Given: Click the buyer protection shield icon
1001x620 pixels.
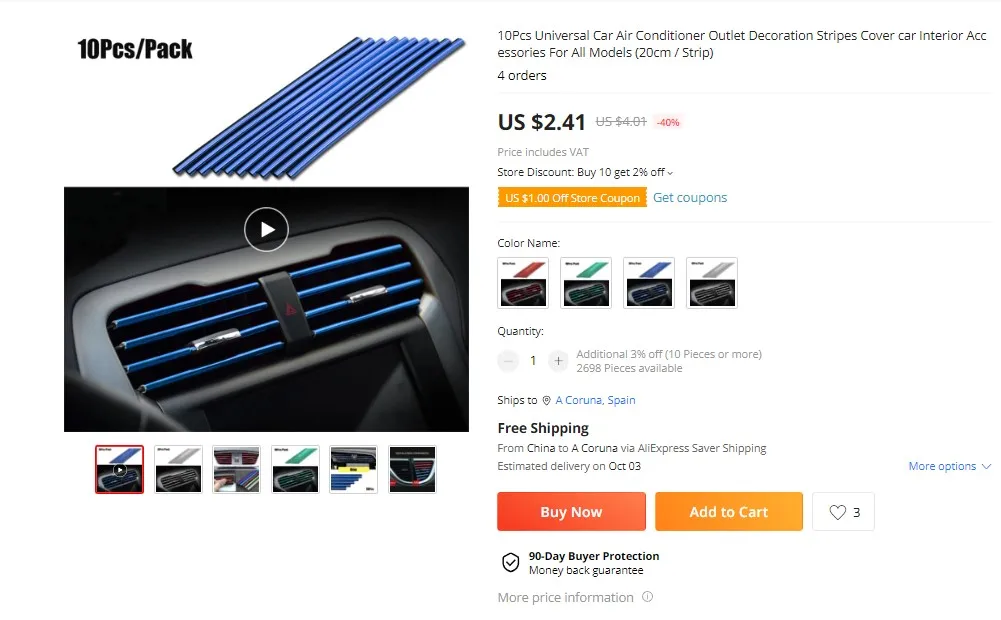Looking at the screenshot, I should 510,563.
